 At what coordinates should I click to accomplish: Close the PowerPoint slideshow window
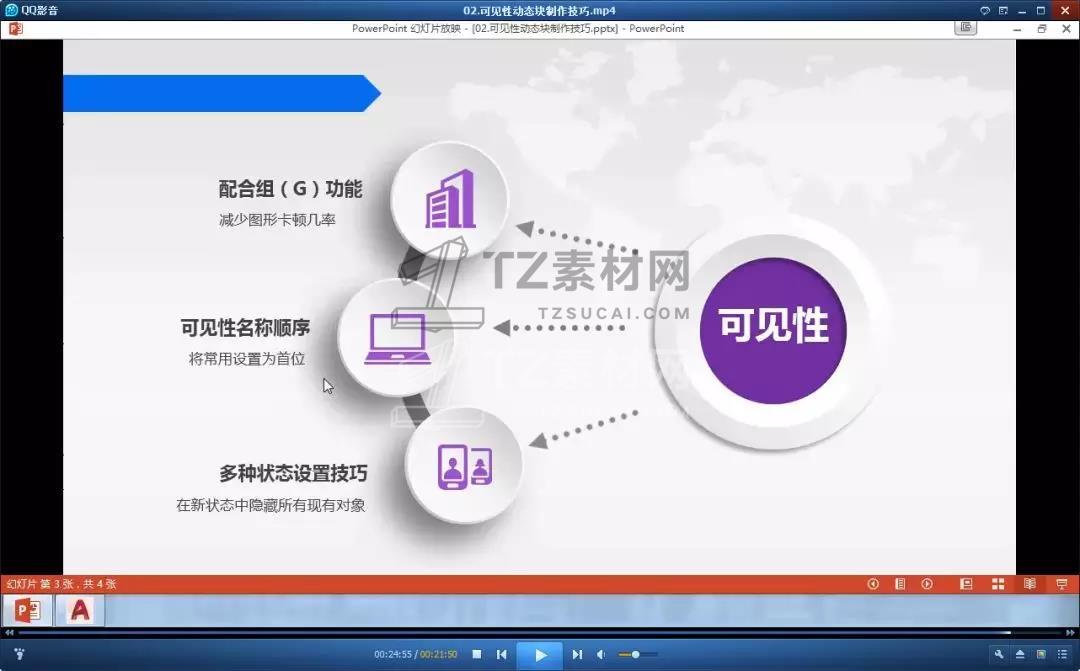[x=1066, y=29]
